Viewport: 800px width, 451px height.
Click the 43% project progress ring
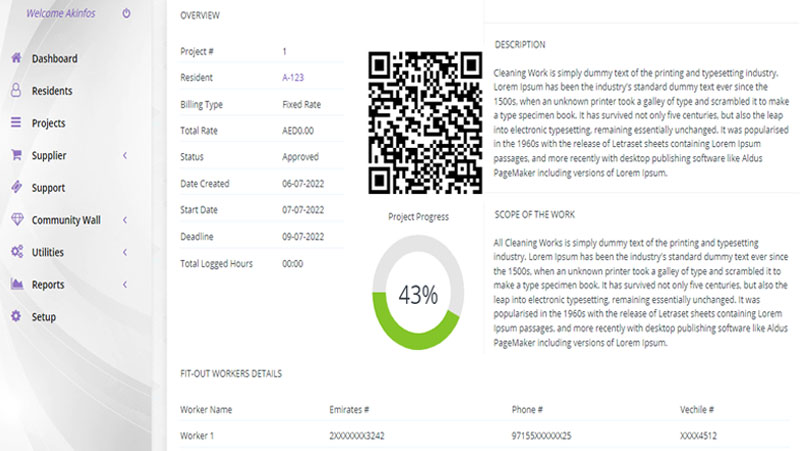(x=418, y=295)
